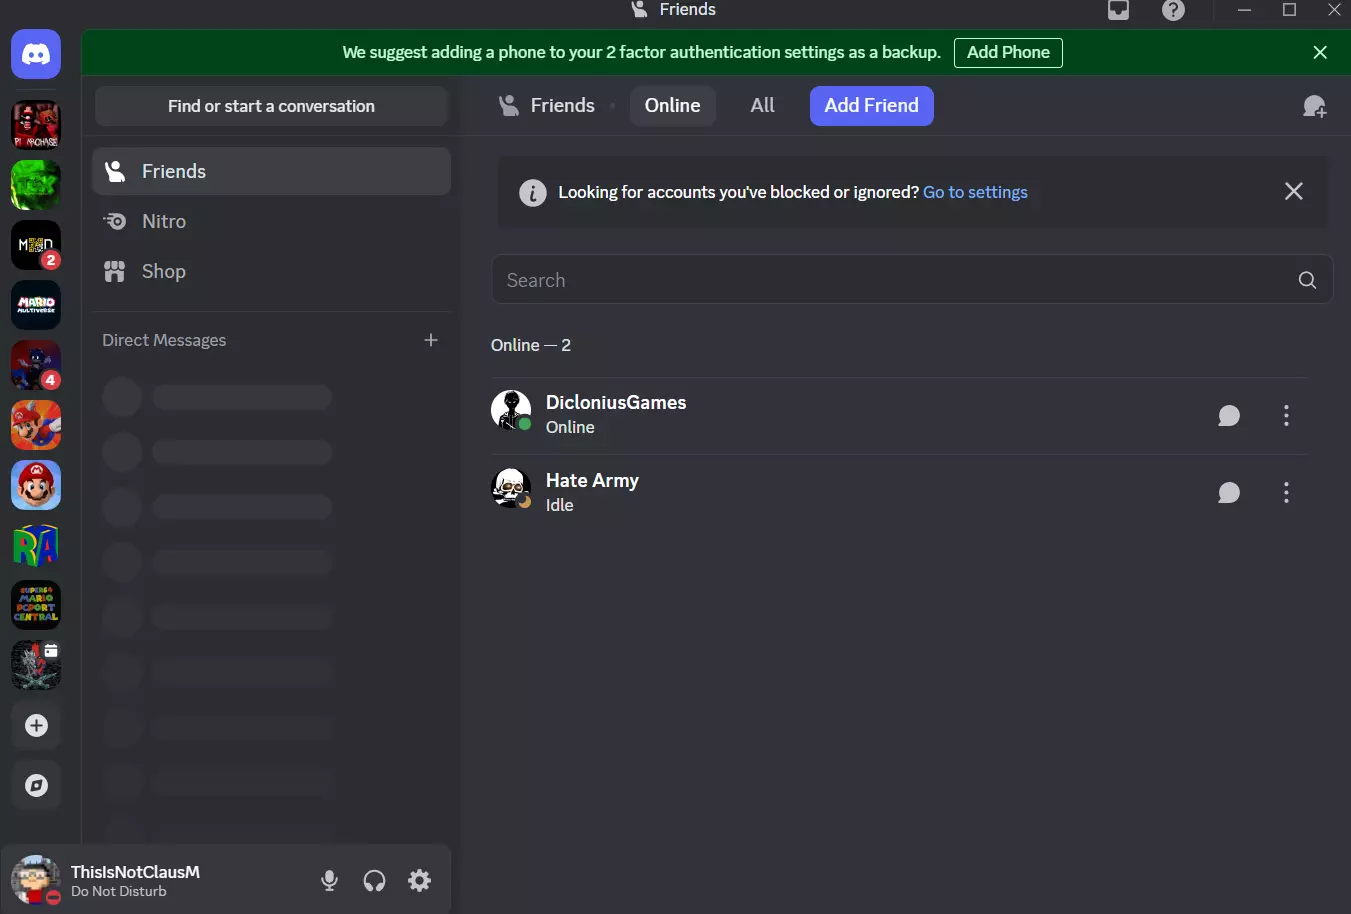
Task: Click the ThisIsNotClausM user avatar
Action: point(35,880)
